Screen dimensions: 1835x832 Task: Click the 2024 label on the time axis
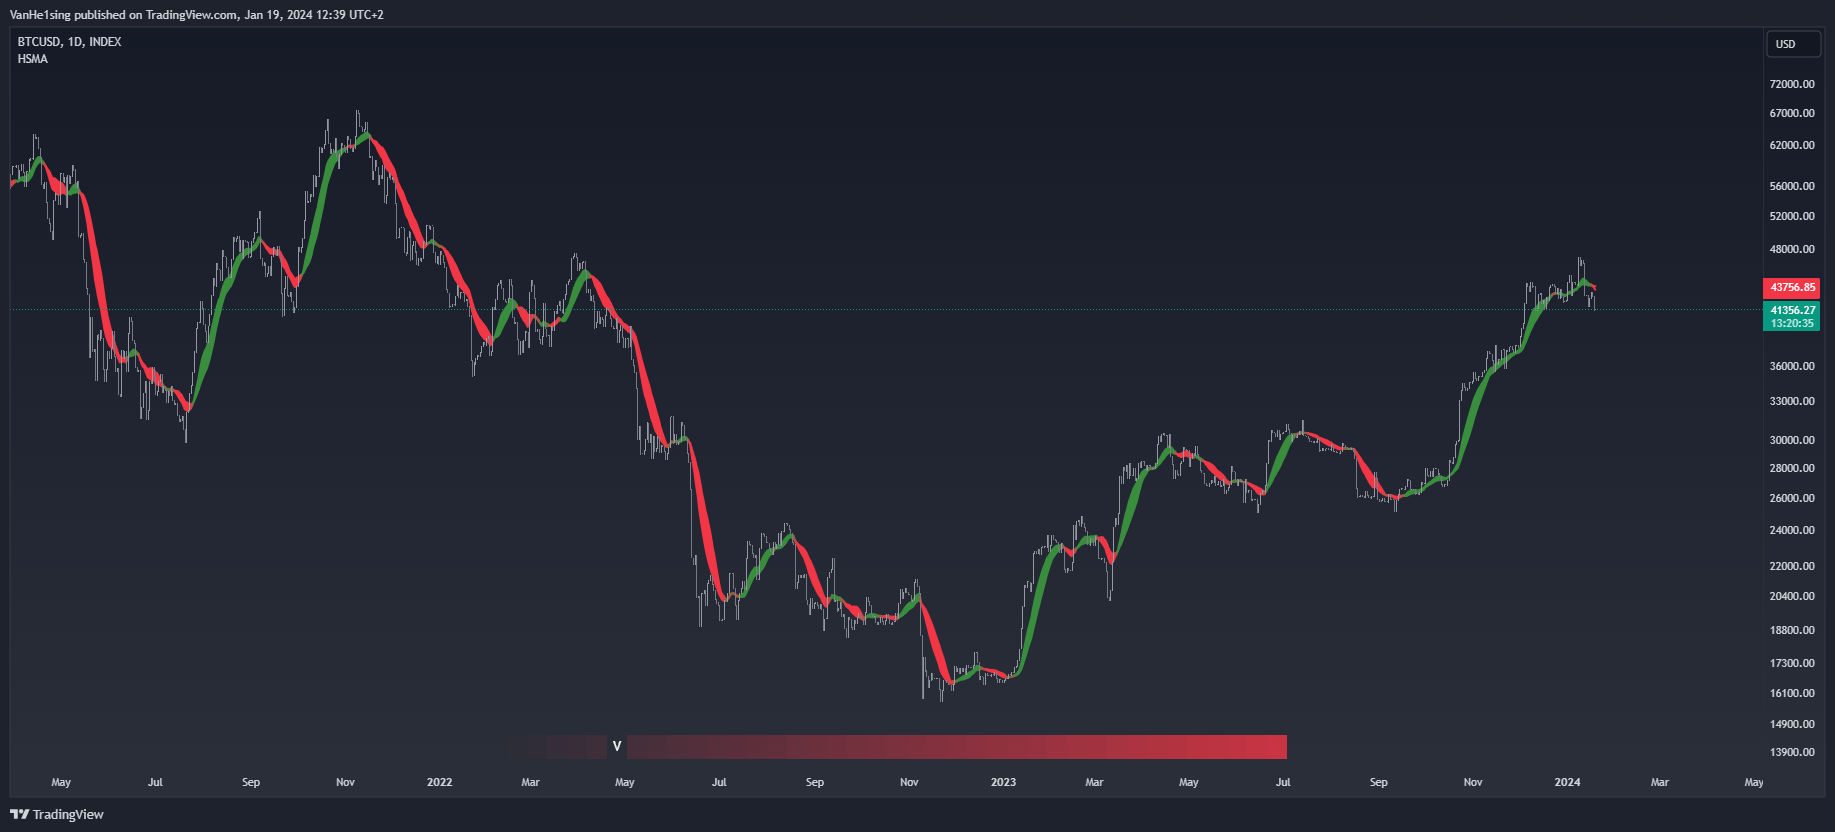pos(1567,782)
